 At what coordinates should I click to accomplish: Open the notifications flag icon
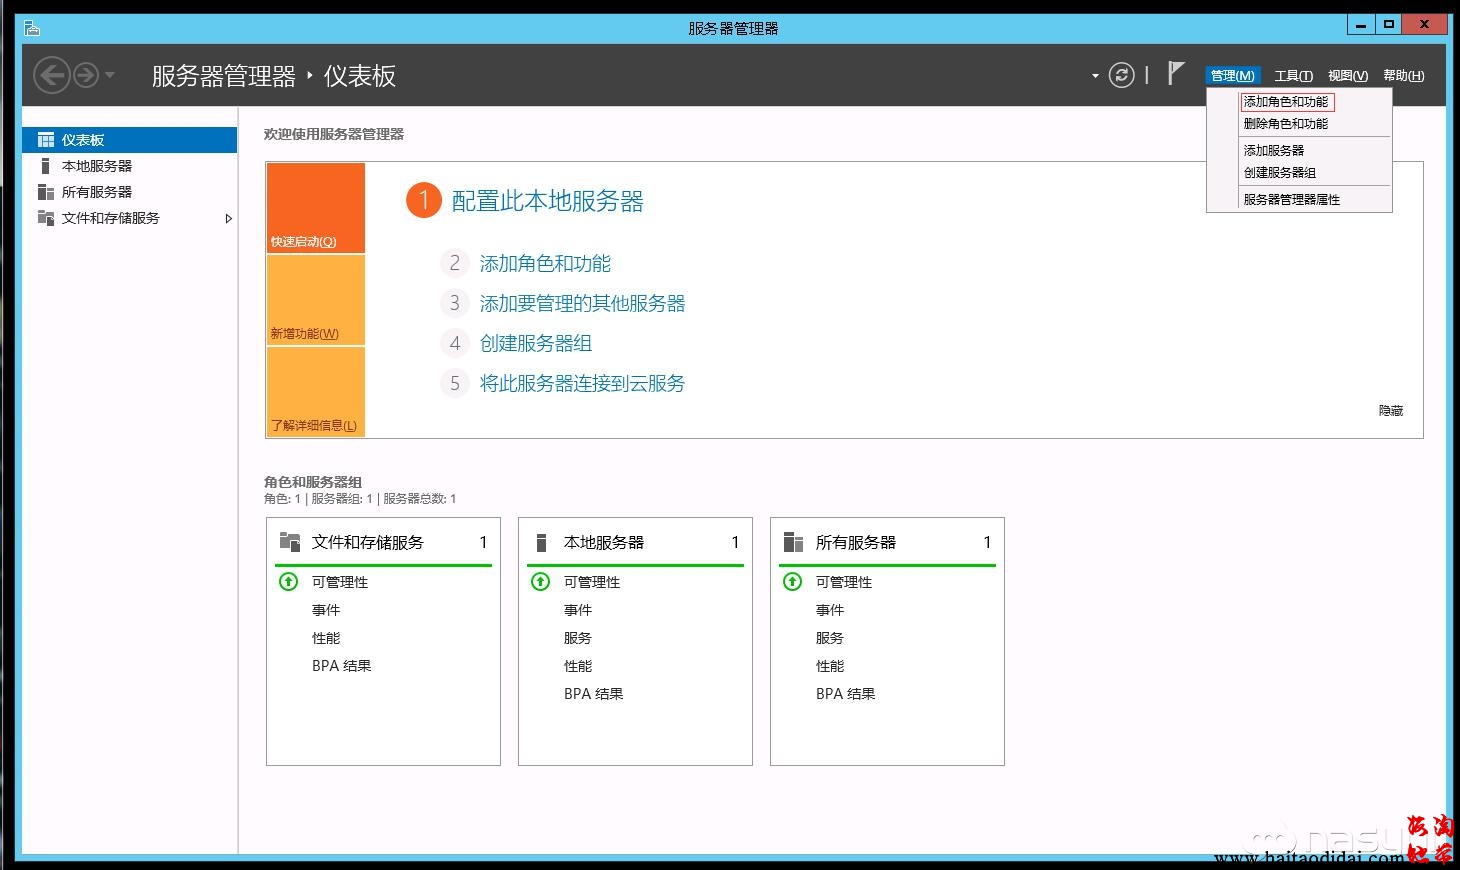pos(1176,73)
